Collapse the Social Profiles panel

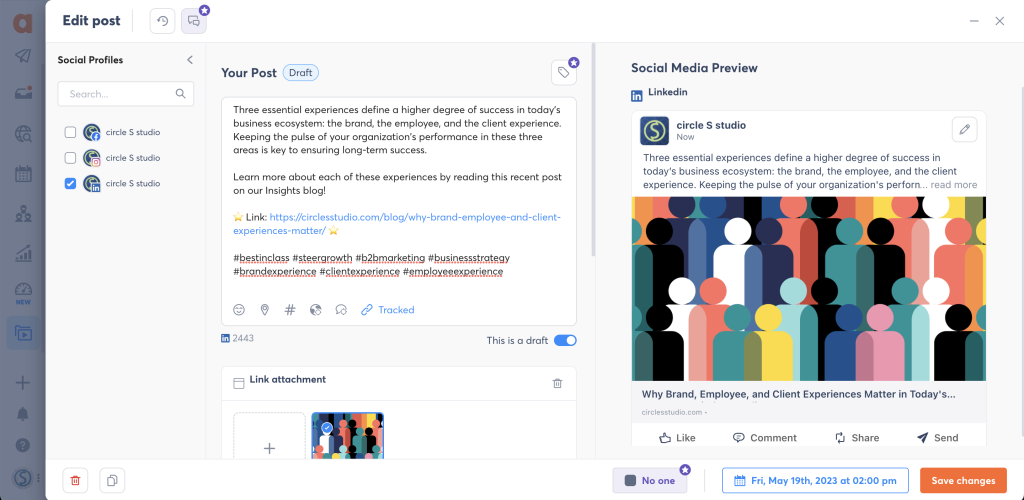(190, 60)
